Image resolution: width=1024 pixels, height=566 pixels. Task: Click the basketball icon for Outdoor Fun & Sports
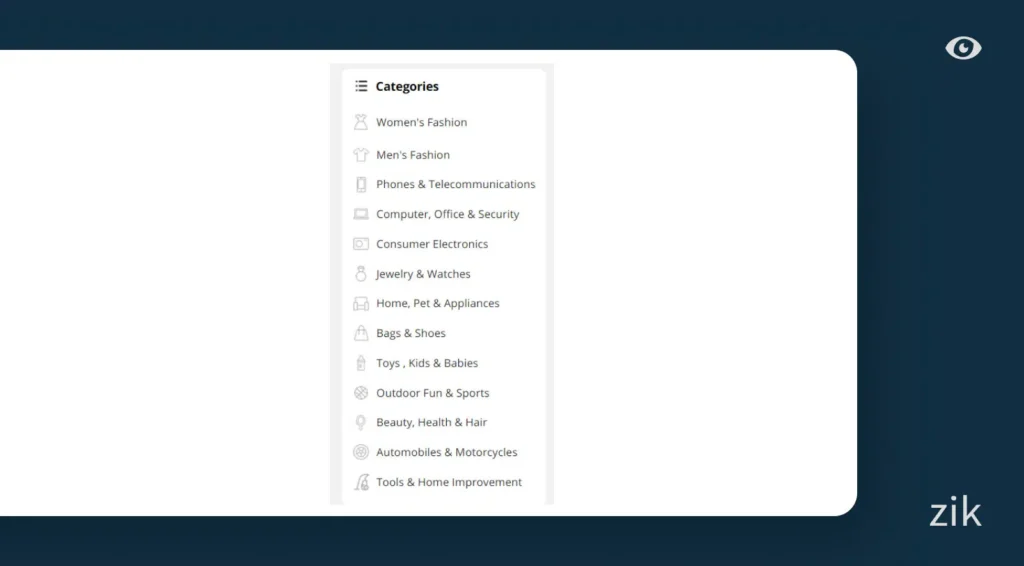(x=361, y=393)
